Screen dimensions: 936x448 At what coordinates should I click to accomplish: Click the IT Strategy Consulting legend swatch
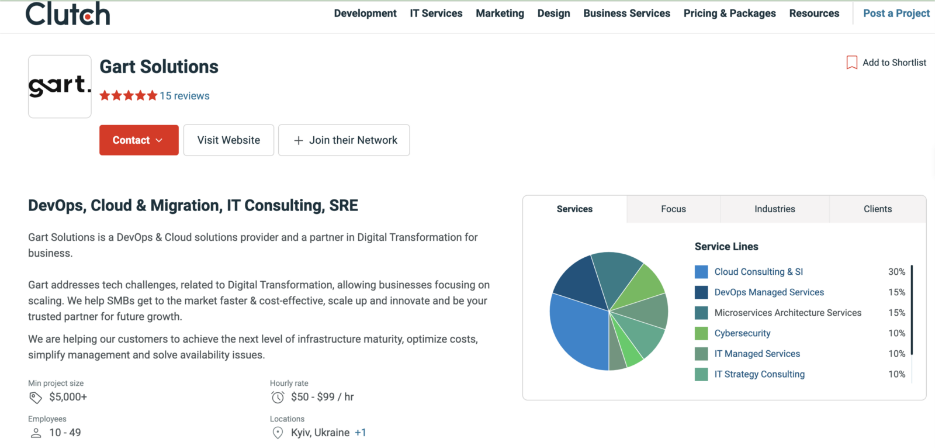701,374
